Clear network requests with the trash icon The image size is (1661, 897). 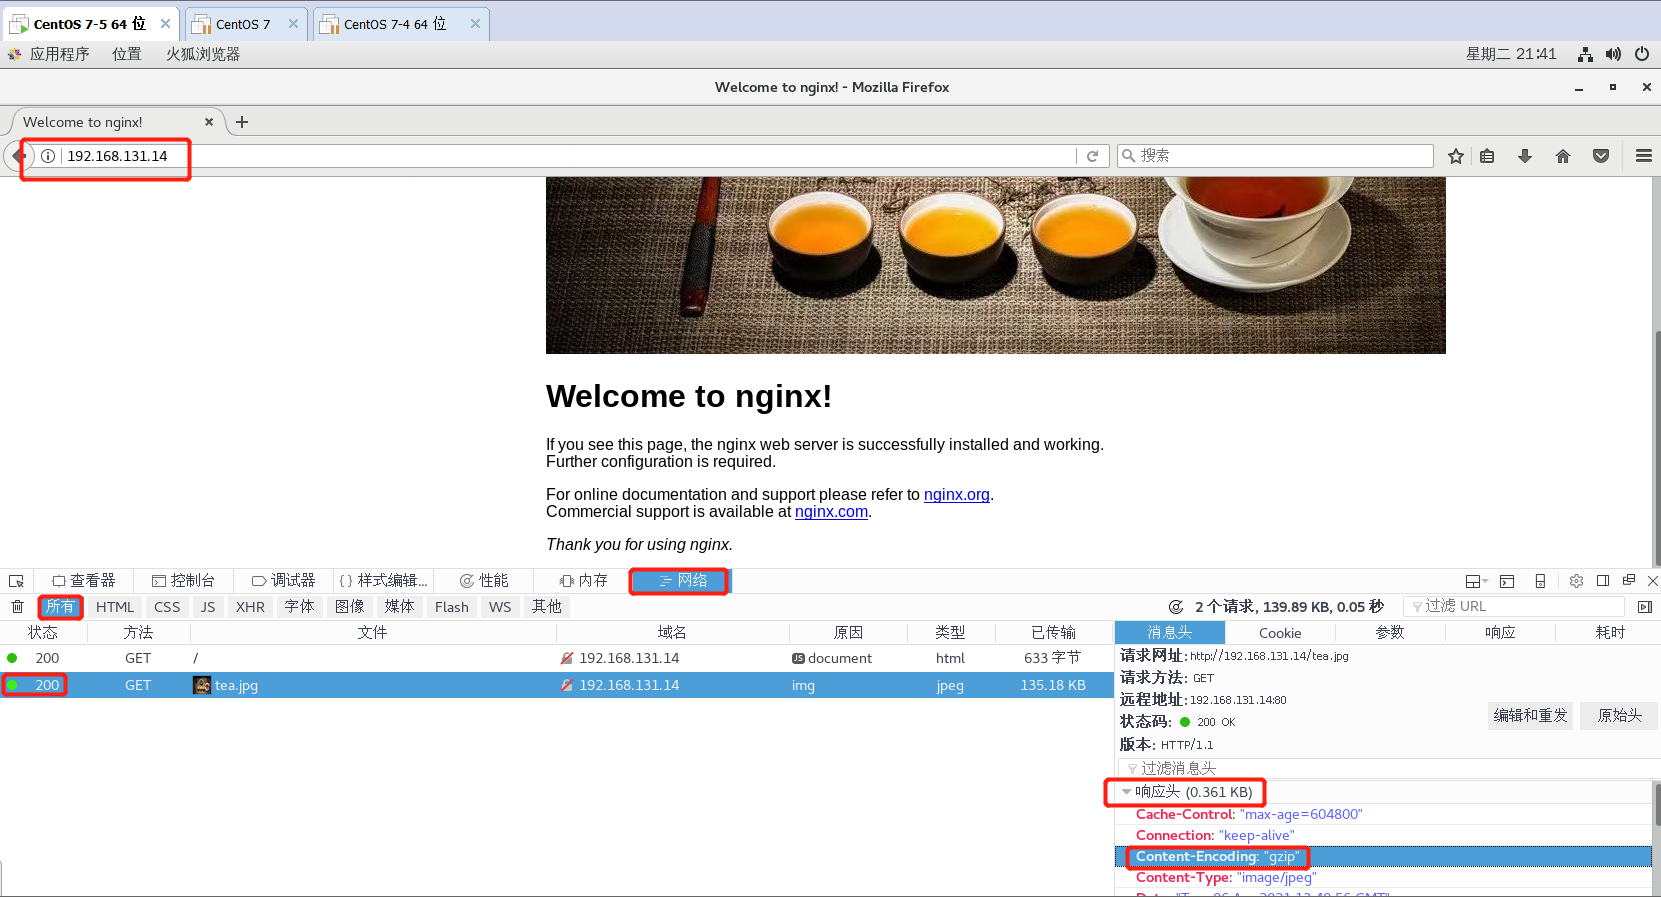tap(17, 607)
